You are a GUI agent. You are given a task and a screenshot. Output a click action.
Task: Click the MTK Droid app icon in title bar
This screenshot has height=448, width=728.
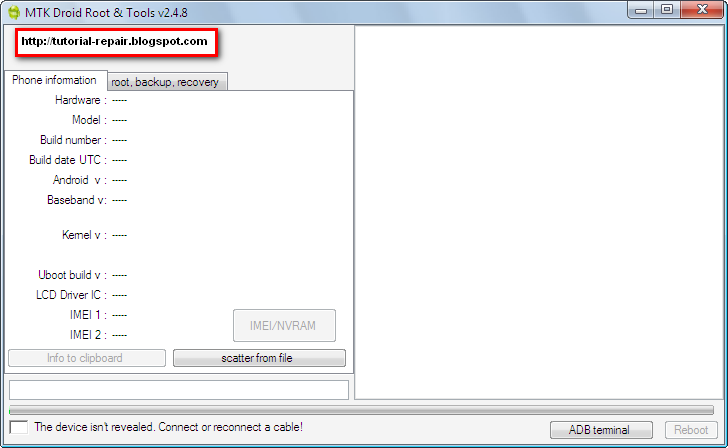click(x=14, y=13)
